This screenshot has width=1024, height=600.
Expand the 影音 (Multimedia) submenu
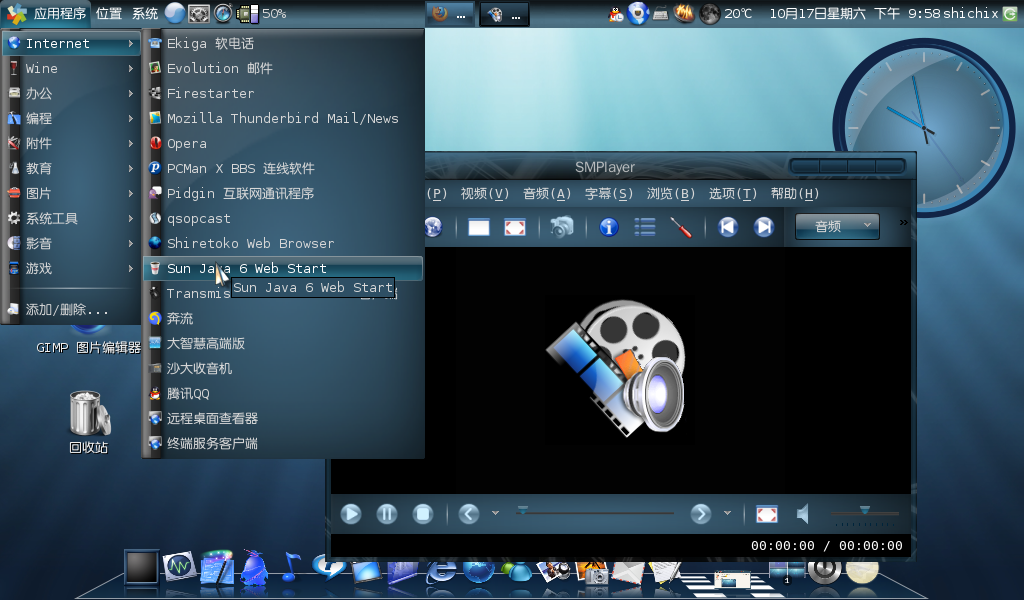71,243
